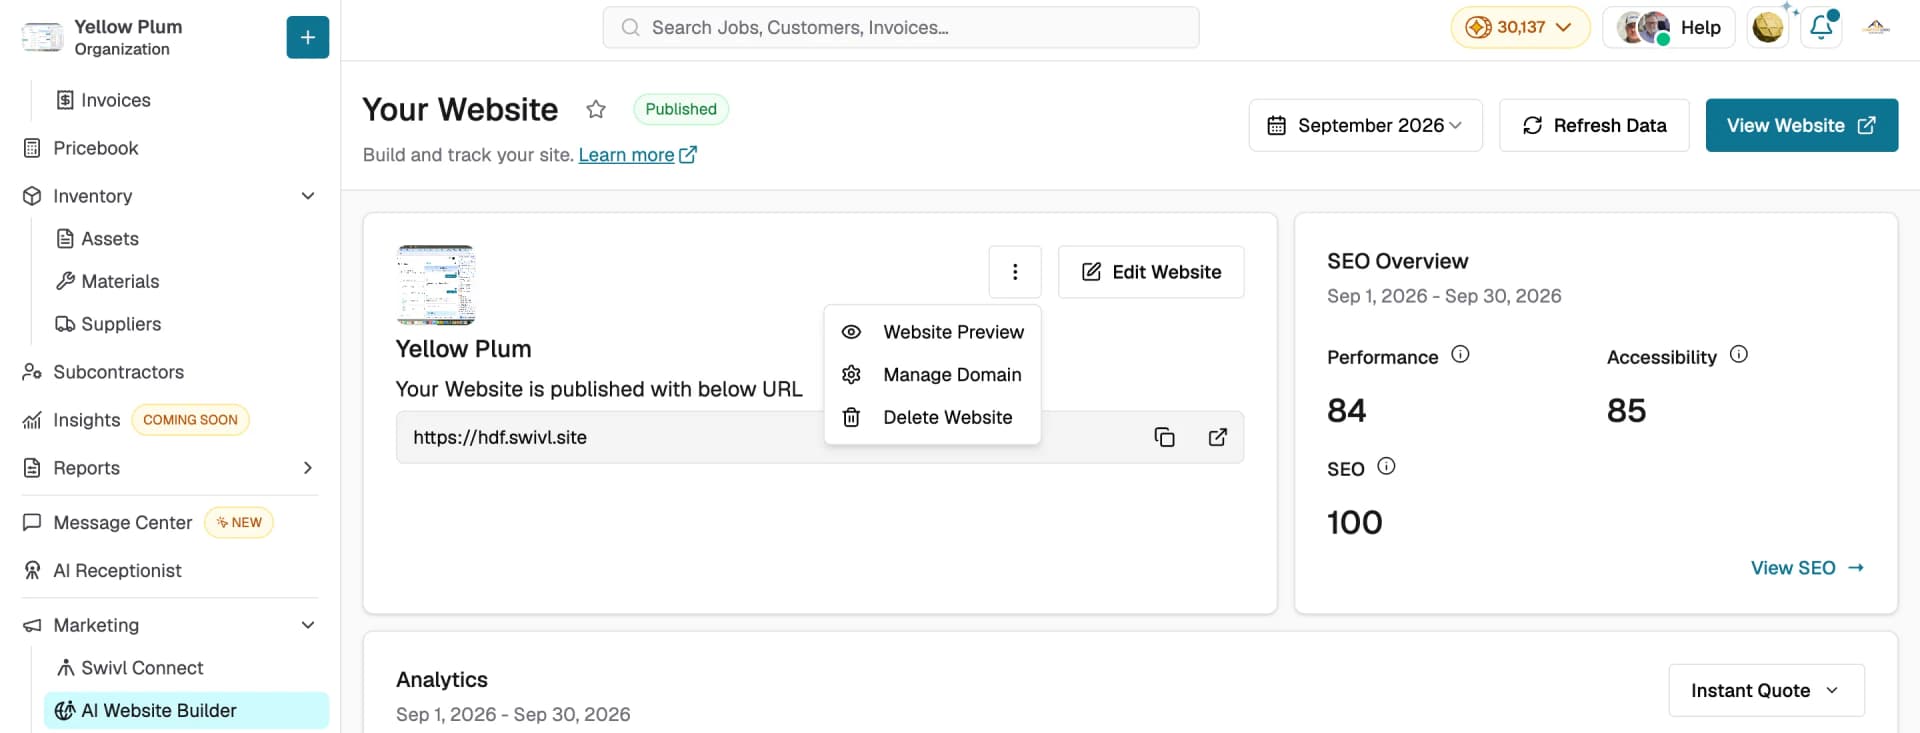Open the Help button
Viewport: 1920px width, 733px height.
click(1669, 28)
